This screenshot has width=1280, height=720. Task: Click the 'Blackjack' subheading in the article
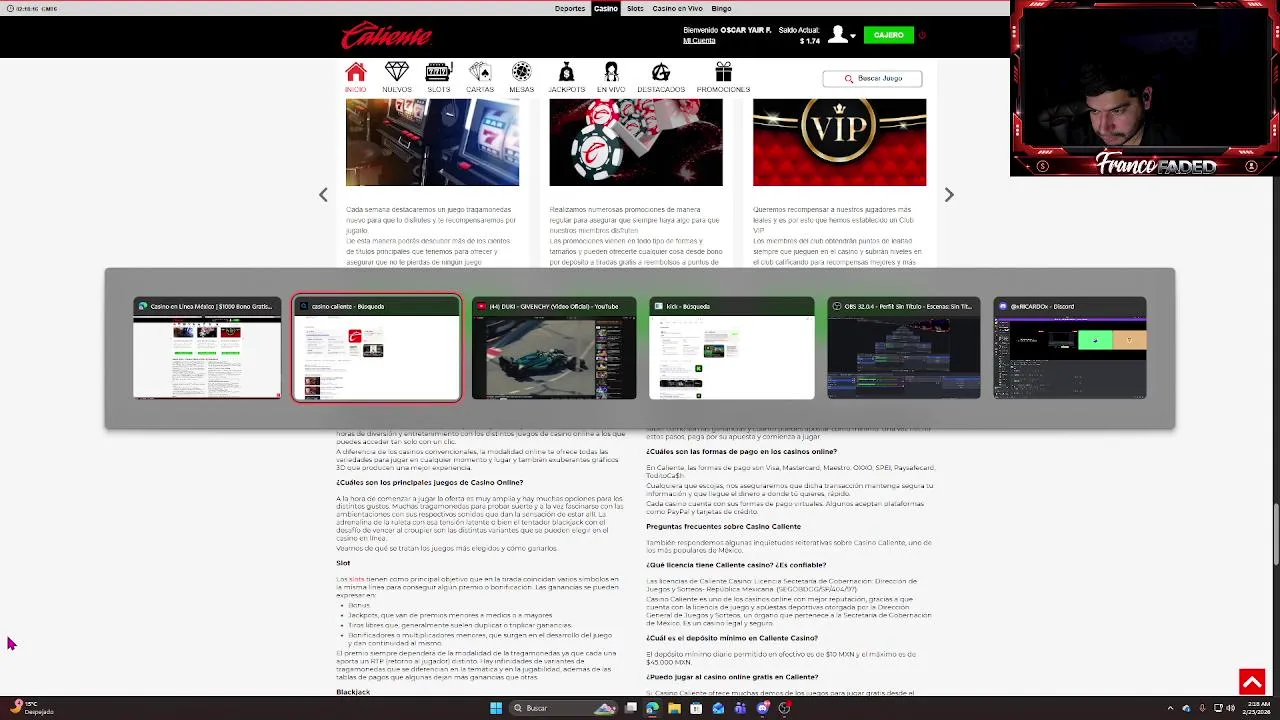pos(353,692)
